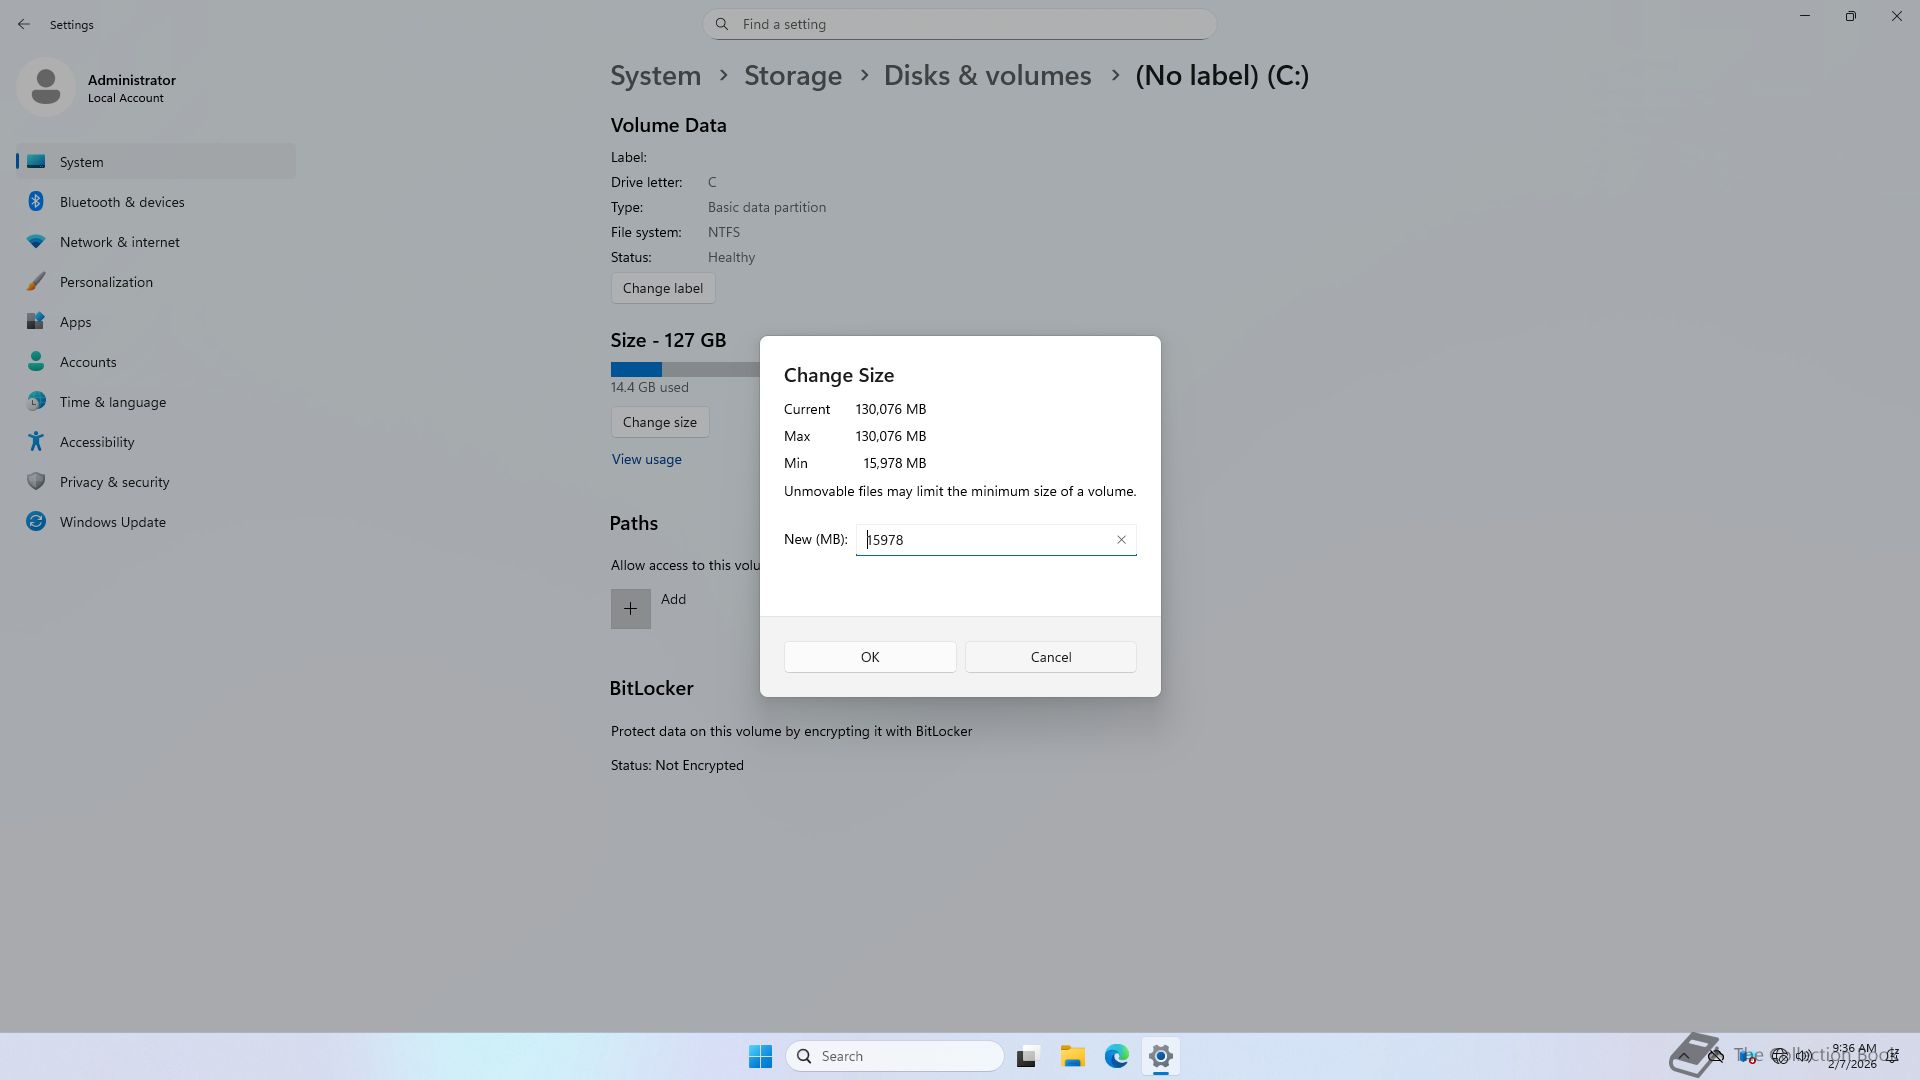Image resolution: width=1920 pixels, height=1080 pixels.
Task: Open Apps settings category
Action: pyautogui.click(x=75, y=322)
